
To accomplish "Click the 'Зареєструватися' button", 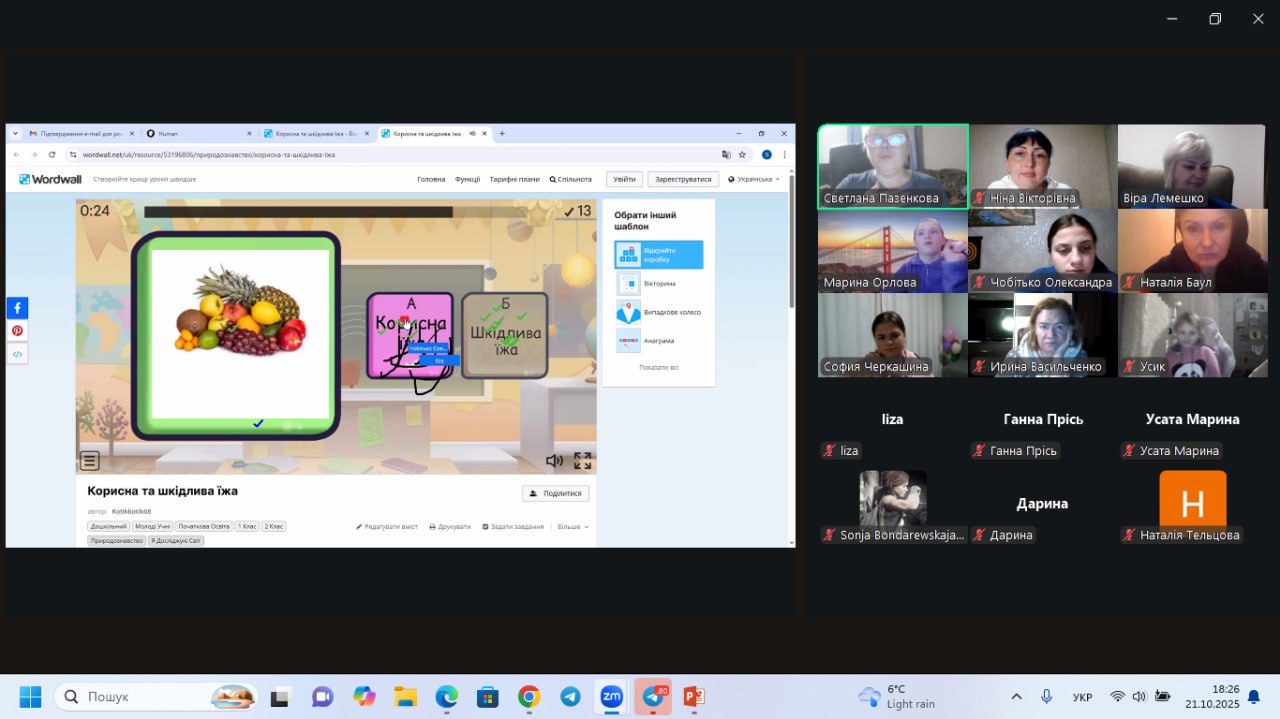I will tap(683, 180).
